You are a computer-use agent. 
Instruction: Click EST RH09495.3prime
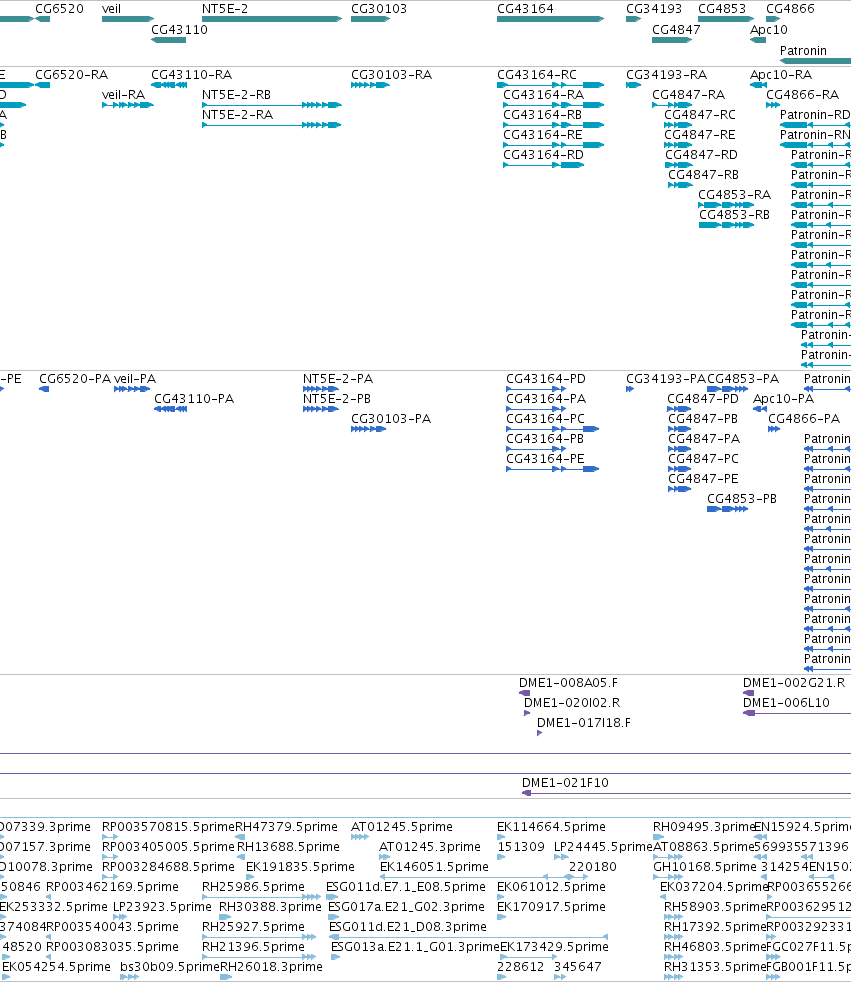(x=659, y=837)
